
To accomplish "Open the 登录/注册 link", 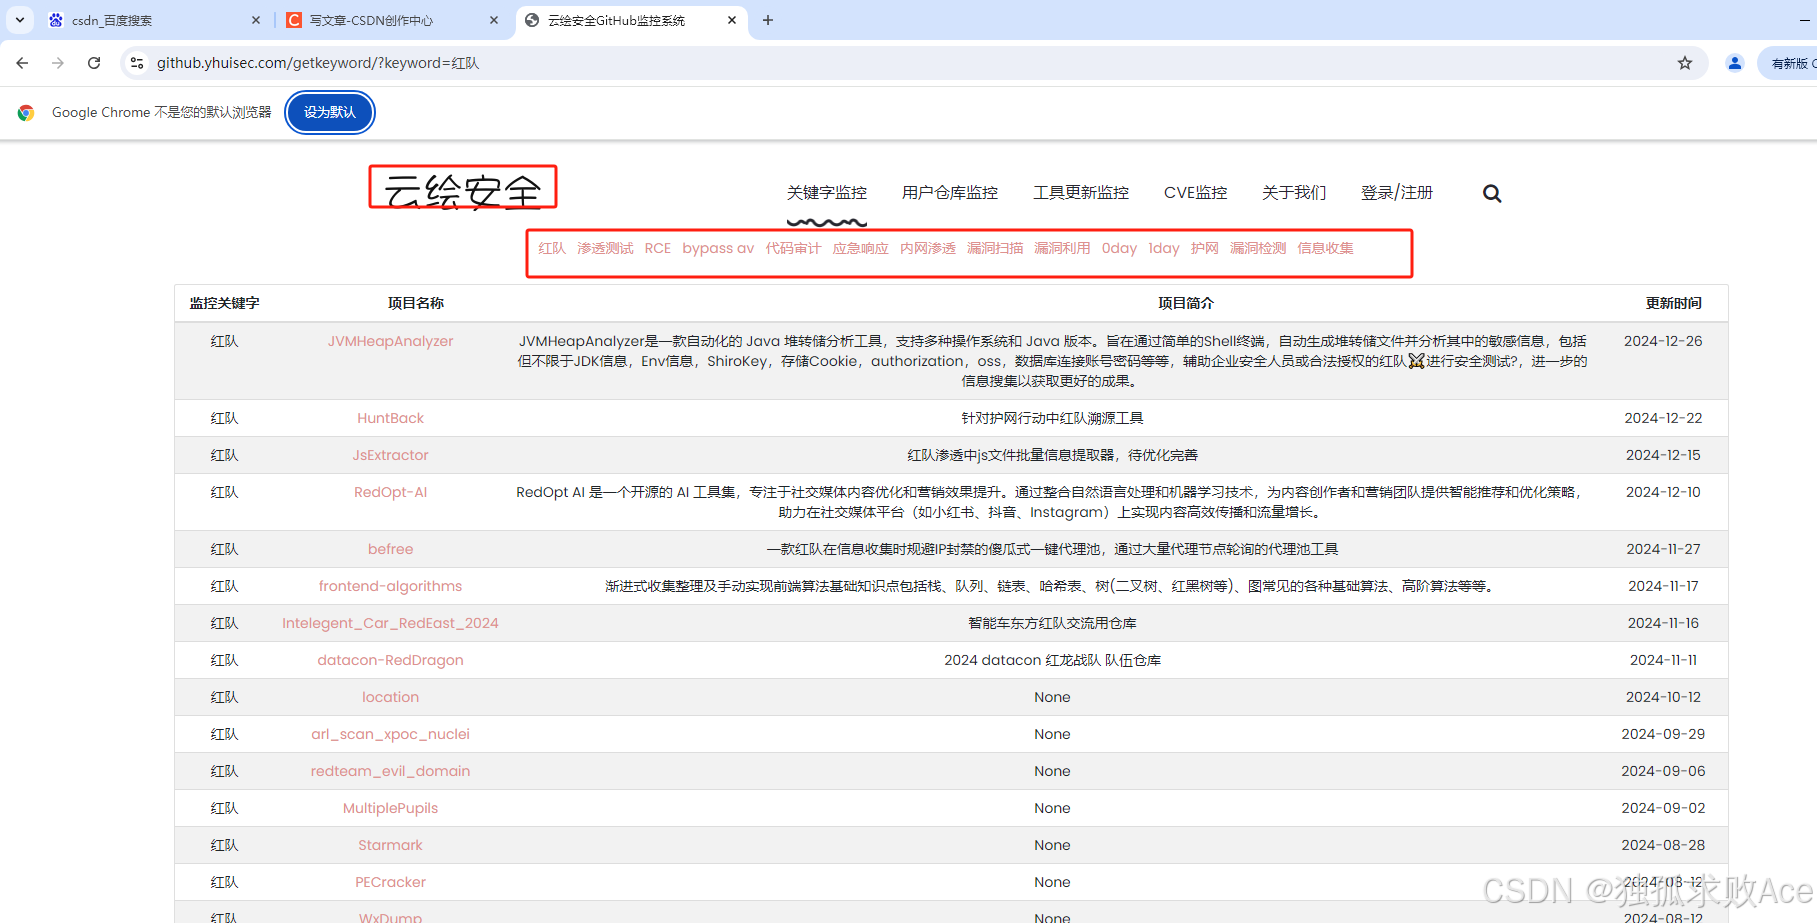I will click(x=1397, y=192).
